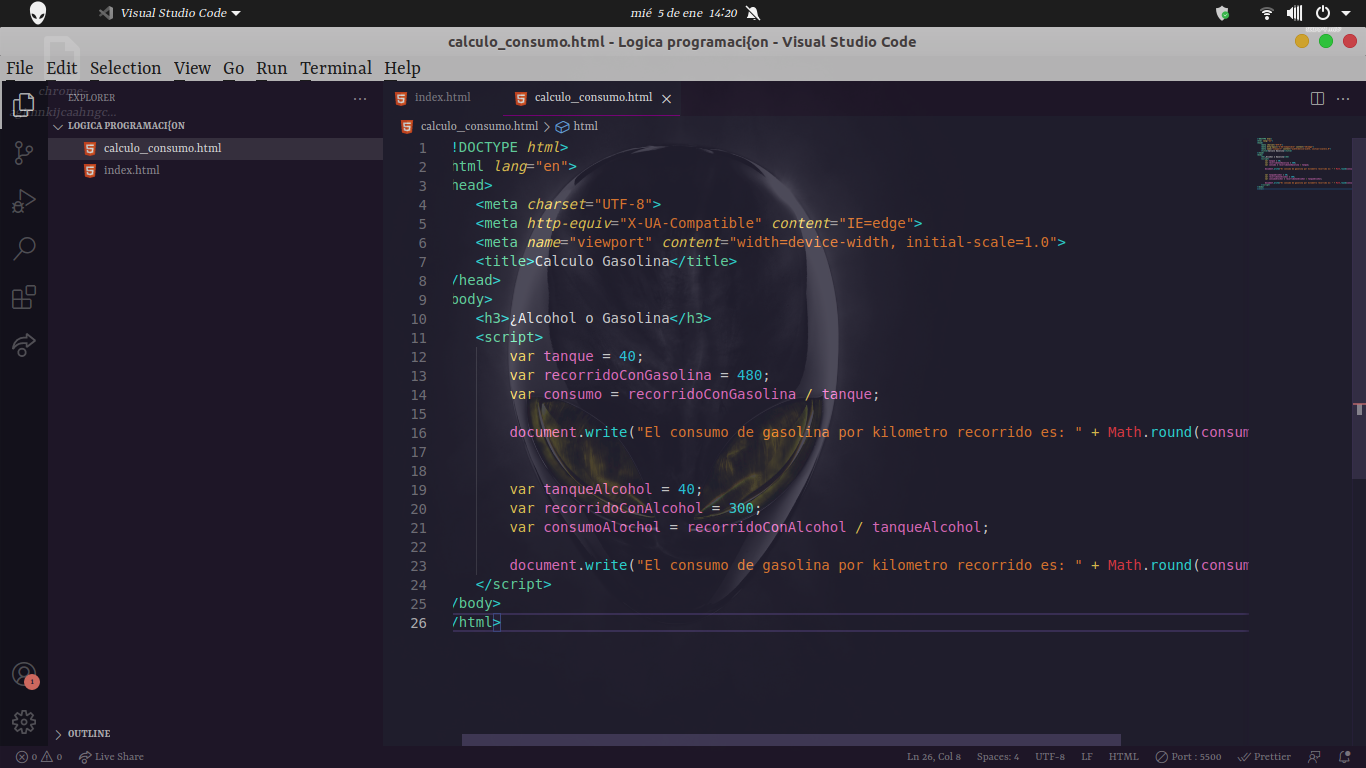The image size is (1366, 768).
Task: Open the View menu
Action: point(192,68)
